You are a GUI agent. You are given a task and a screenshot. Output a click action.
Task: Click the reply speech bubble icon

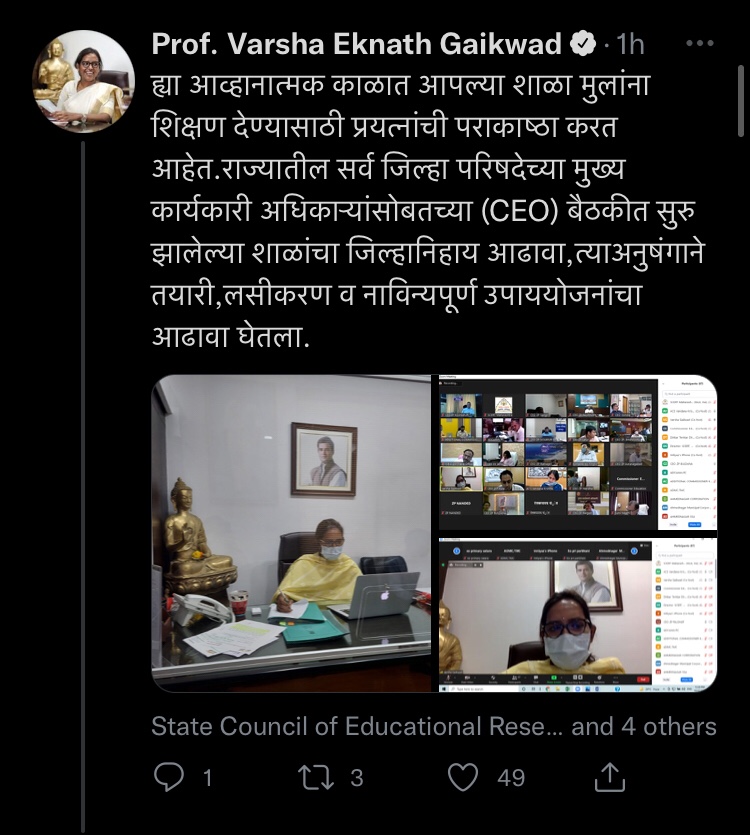coord(169,777)
